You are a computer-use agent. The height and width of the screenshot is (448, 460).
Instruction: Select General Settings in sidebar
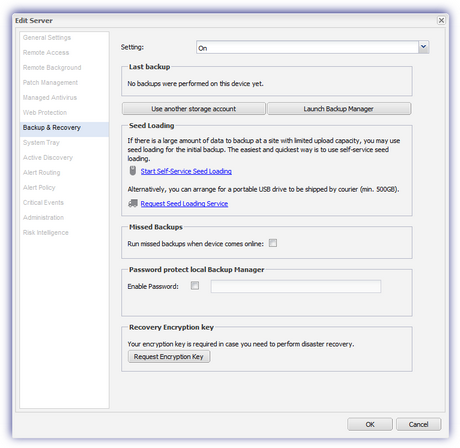pos(47,38)
